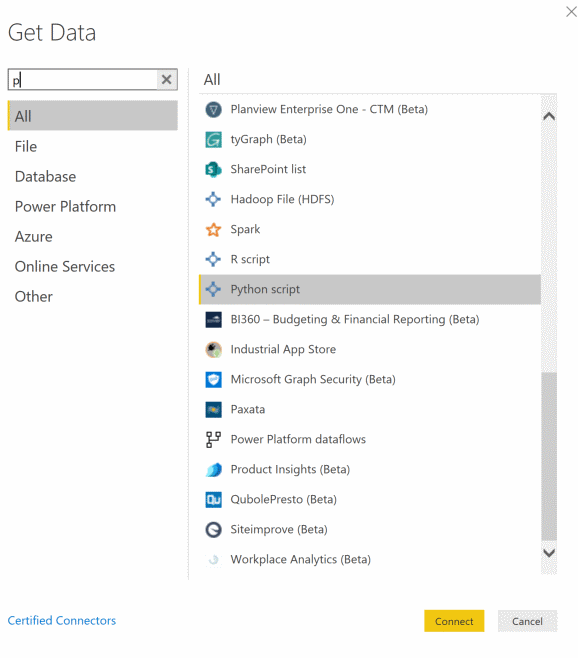Open the Certified Connectors link
This screenshot has width=578, height=658.
(x=62, y=620)
